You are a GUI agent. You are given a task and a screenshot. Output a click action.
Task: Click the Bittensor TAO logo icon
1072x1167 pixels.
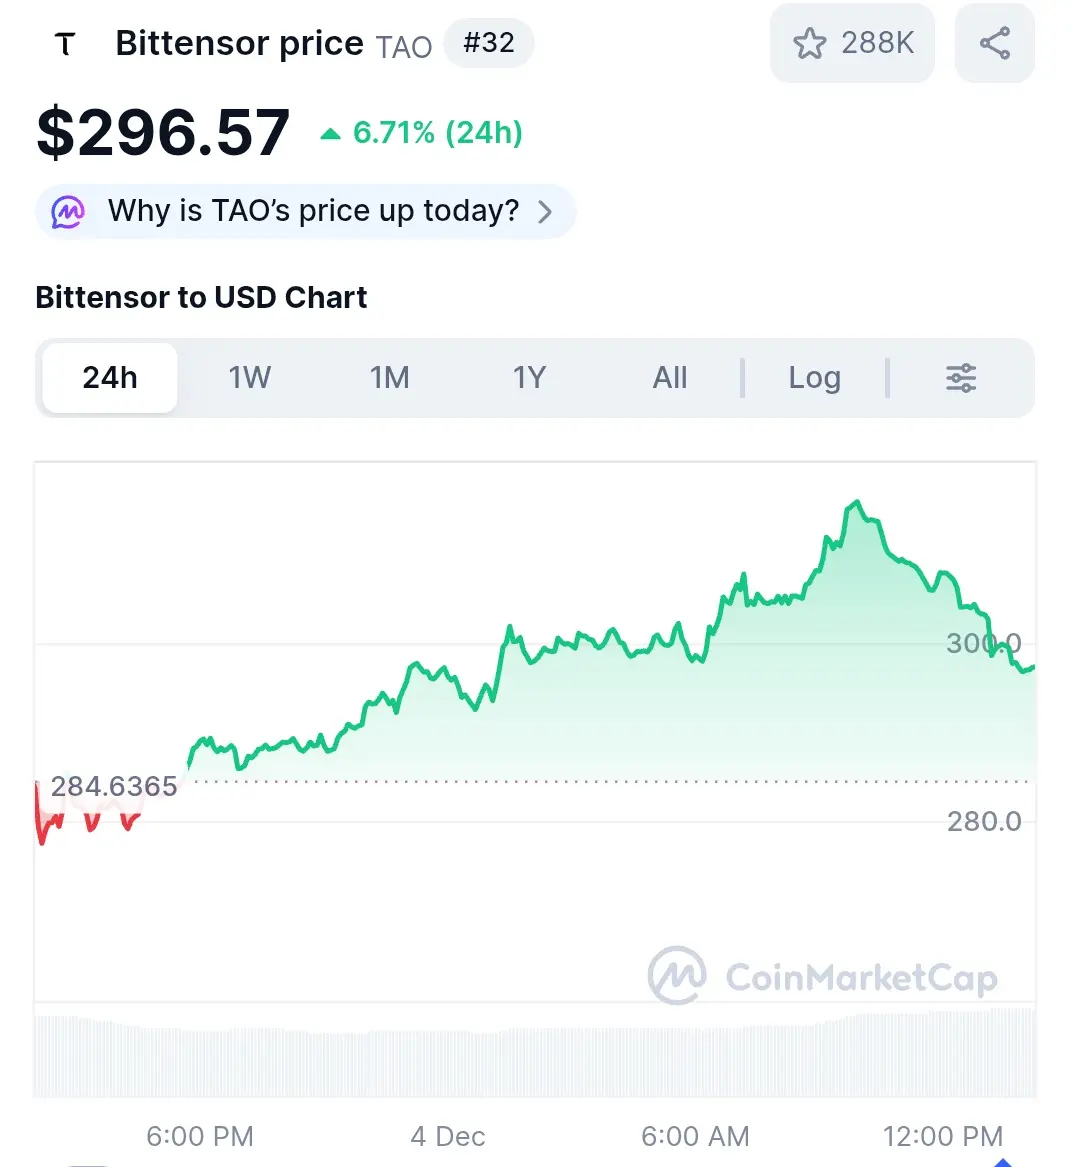point(65,44)
